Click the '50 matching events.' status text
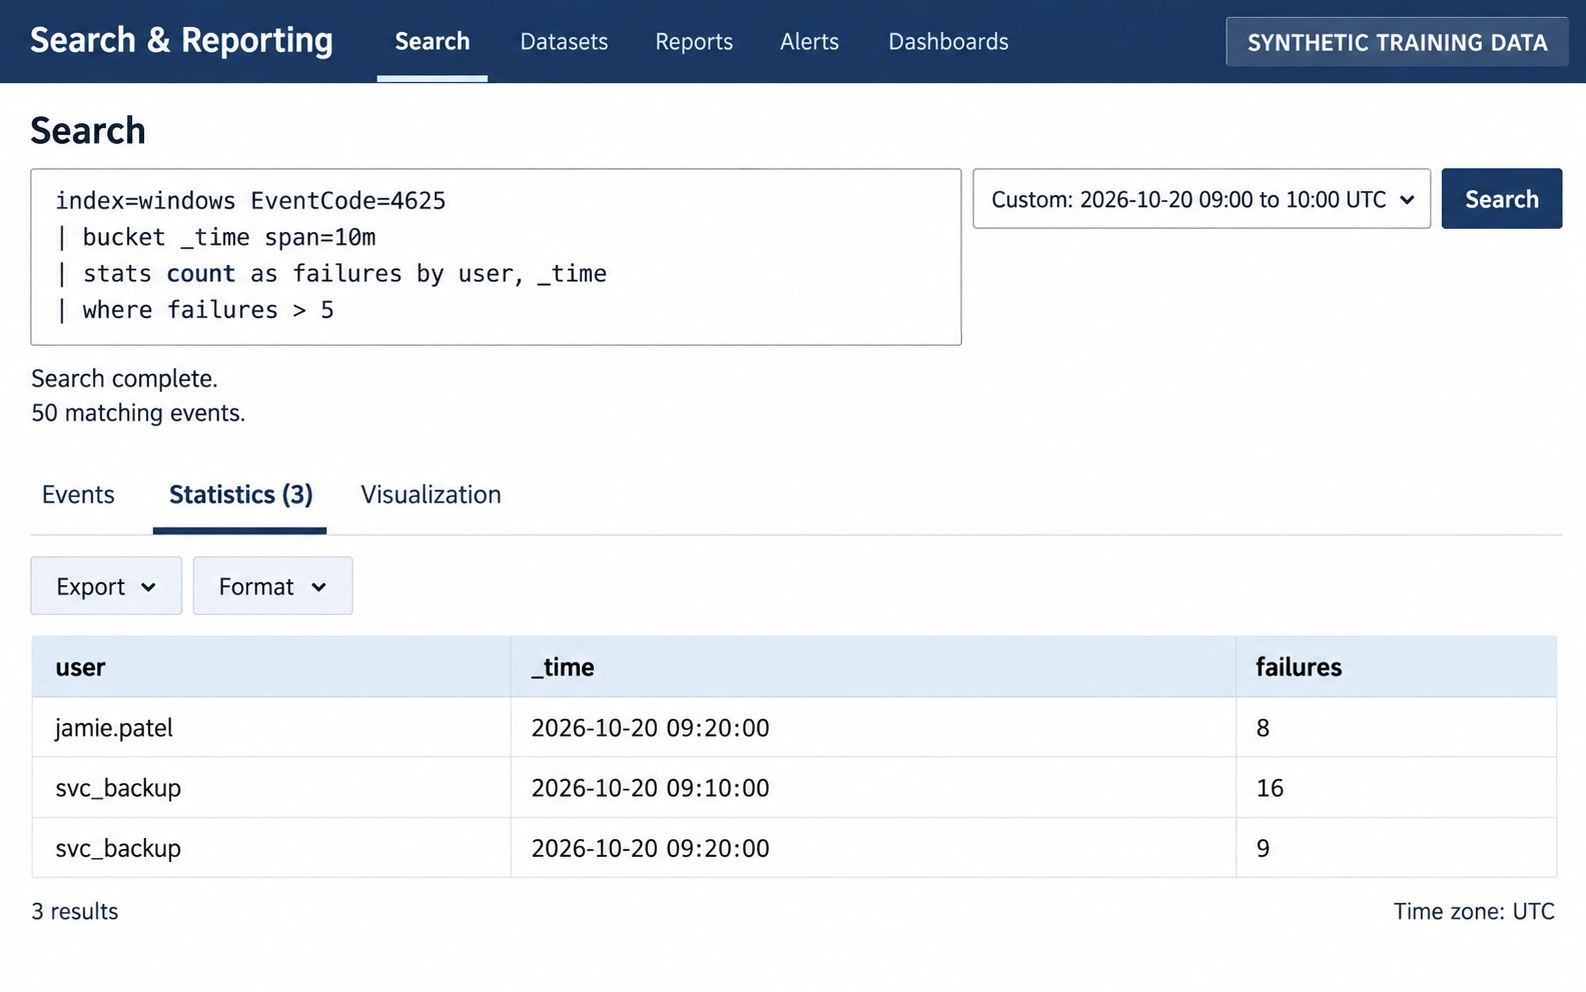Screen dimensions: 1586x992 tap(138, 413)
